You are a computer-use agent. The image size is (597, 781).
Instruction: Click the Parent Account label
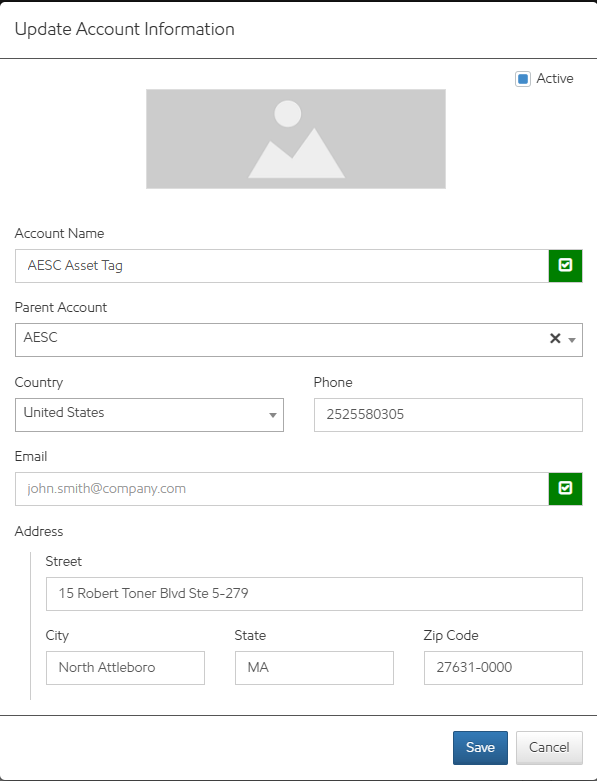pos(61,307)
